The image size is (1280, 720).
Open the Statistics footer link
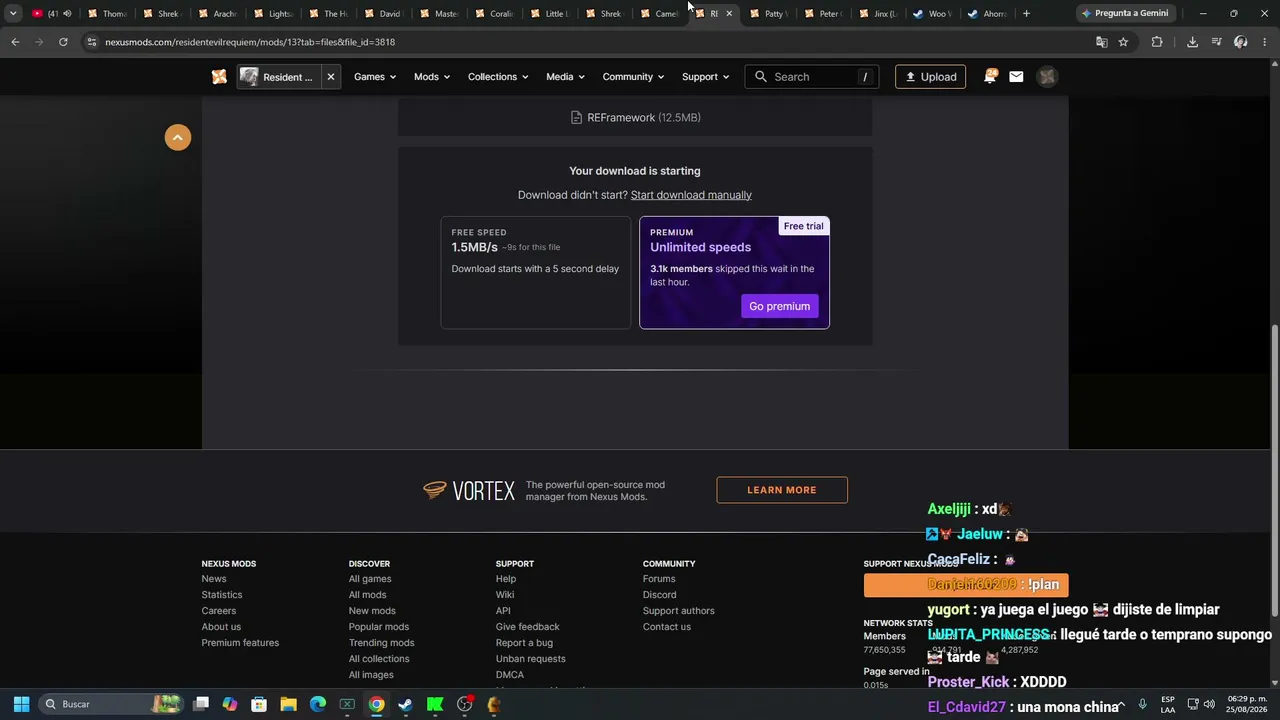222,595
